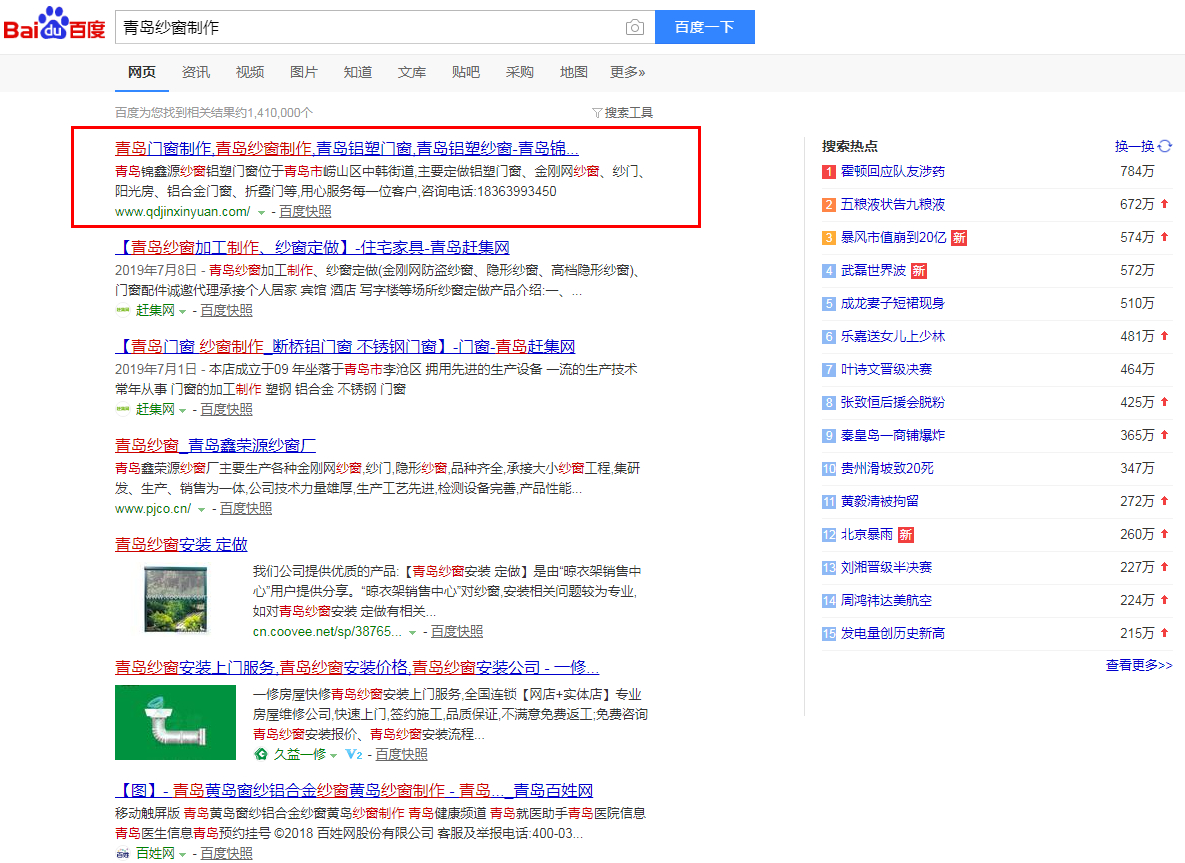
Task: Select the 网页 tab
Action: pyautogui.click(x=142, y=72)
